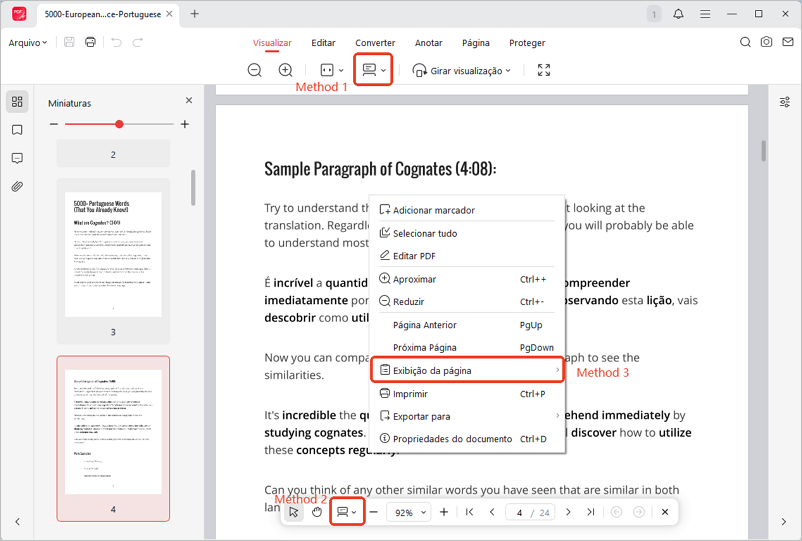Open the properties panel icon at right
Image resolution: width=802 pixels, height=541 pixels.
tap(785, 102)
